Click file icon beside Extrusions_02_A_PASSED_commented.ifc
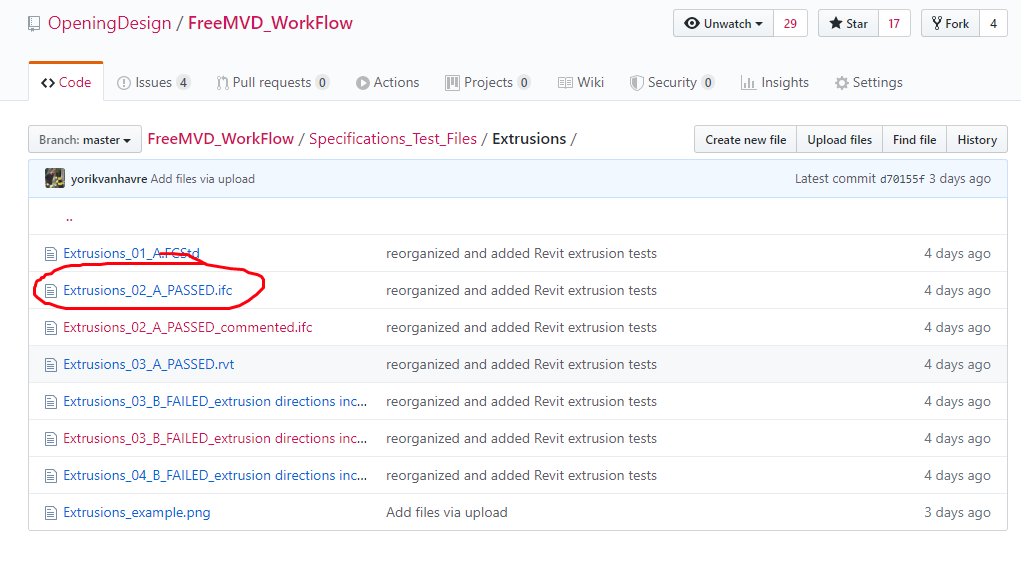The image size is (1021, 567). pyautogui.click(x=51, y=328)
